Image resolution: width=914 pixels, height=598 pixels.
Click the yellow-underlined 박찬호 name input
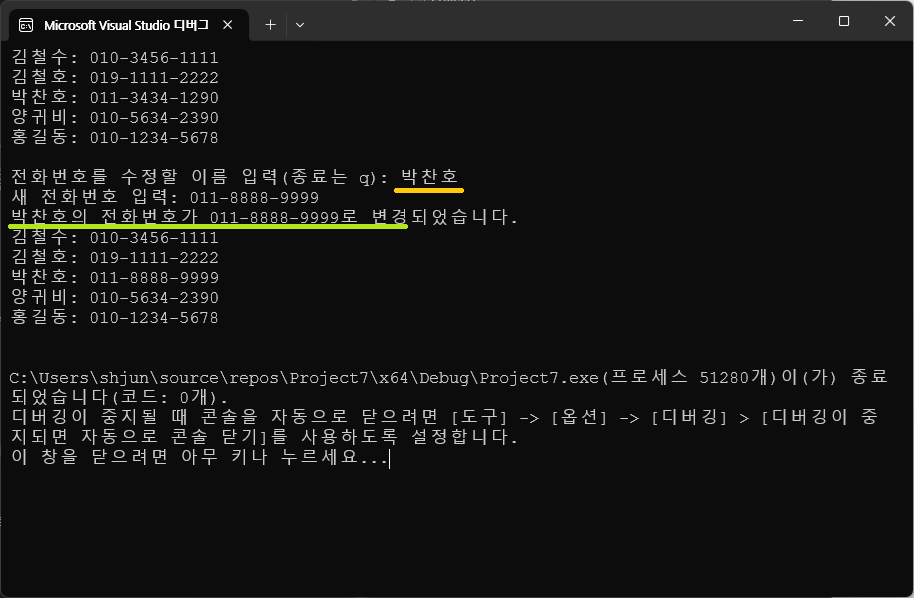[x=431, y=178]
